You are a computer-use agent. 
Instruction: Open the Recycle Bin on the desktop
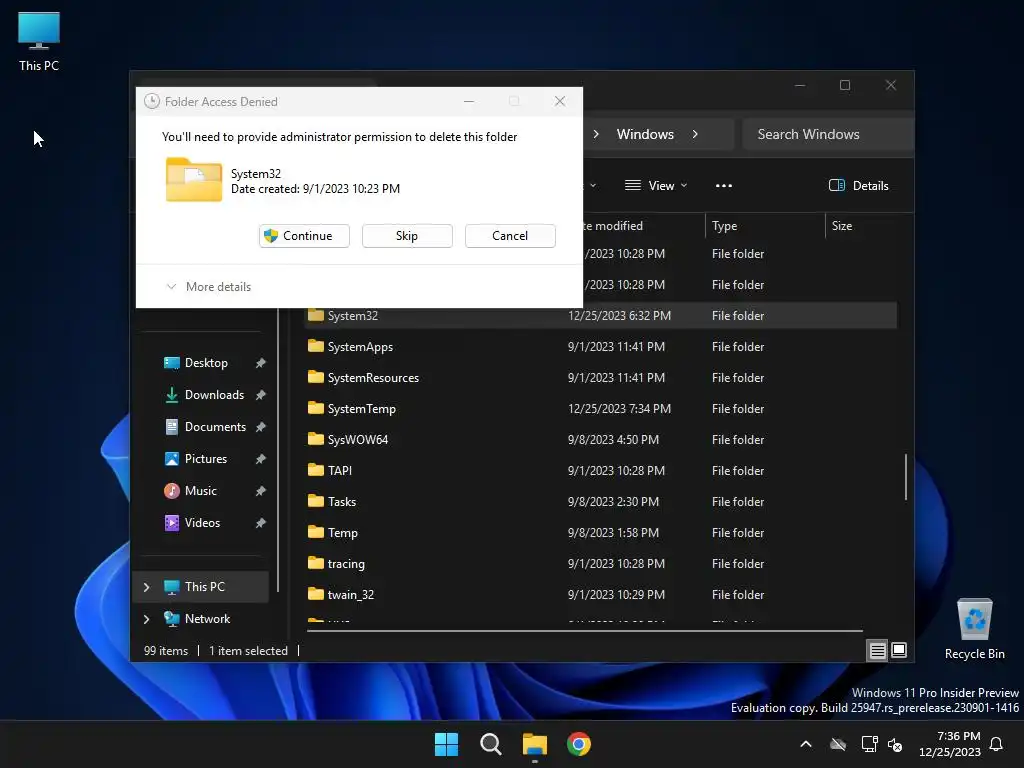(974, 629)
